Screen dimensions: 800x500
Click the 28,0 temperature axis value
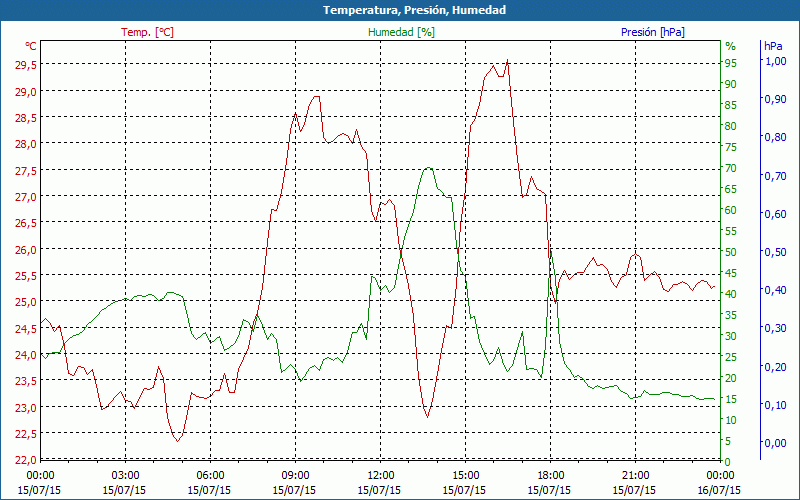tap(26, 144)
